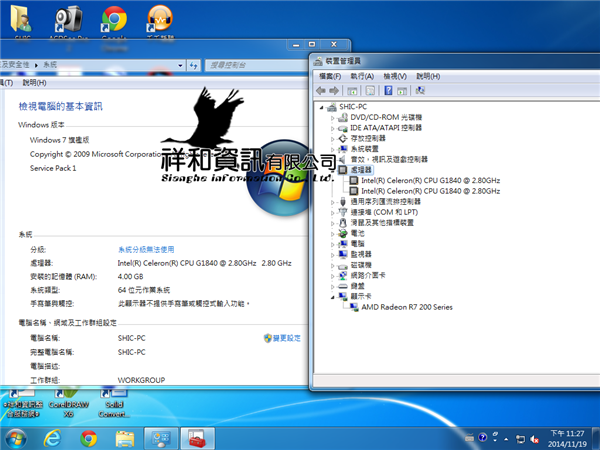Select the sound, video and game controller icon

[343, 160]
